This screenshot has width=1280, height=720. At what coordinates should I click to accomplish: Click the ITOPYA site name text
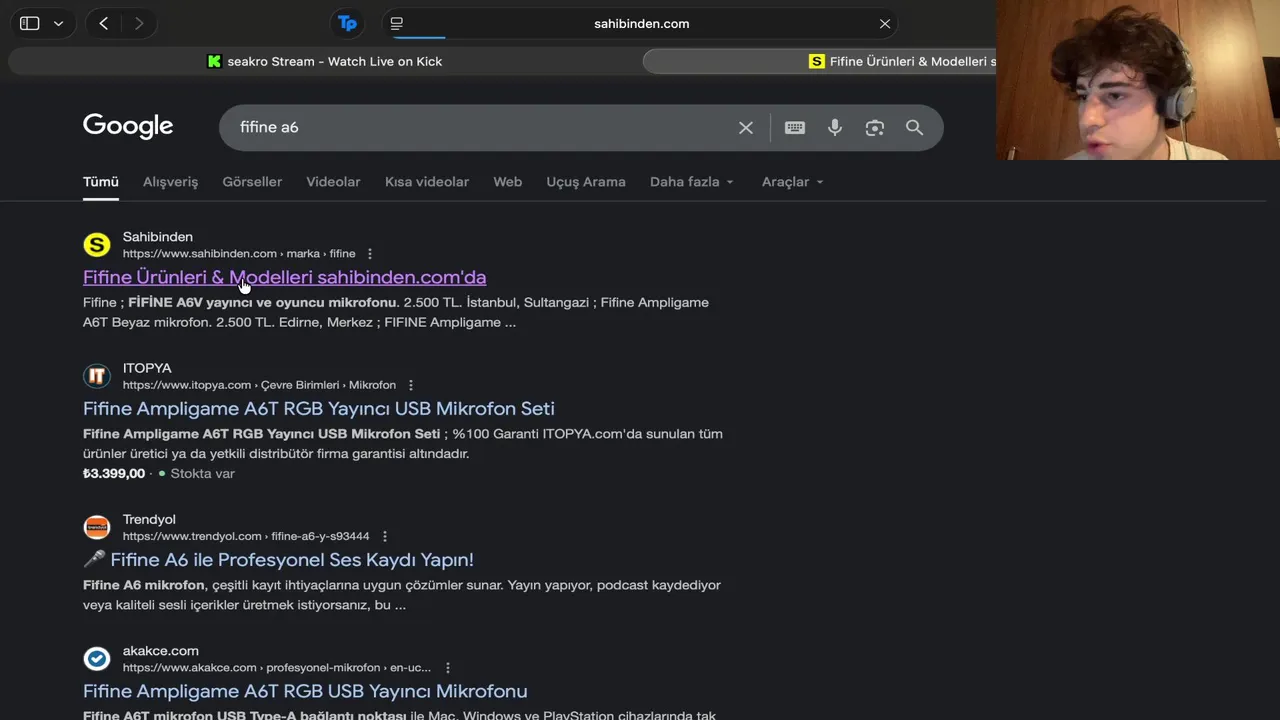(147, 368)
